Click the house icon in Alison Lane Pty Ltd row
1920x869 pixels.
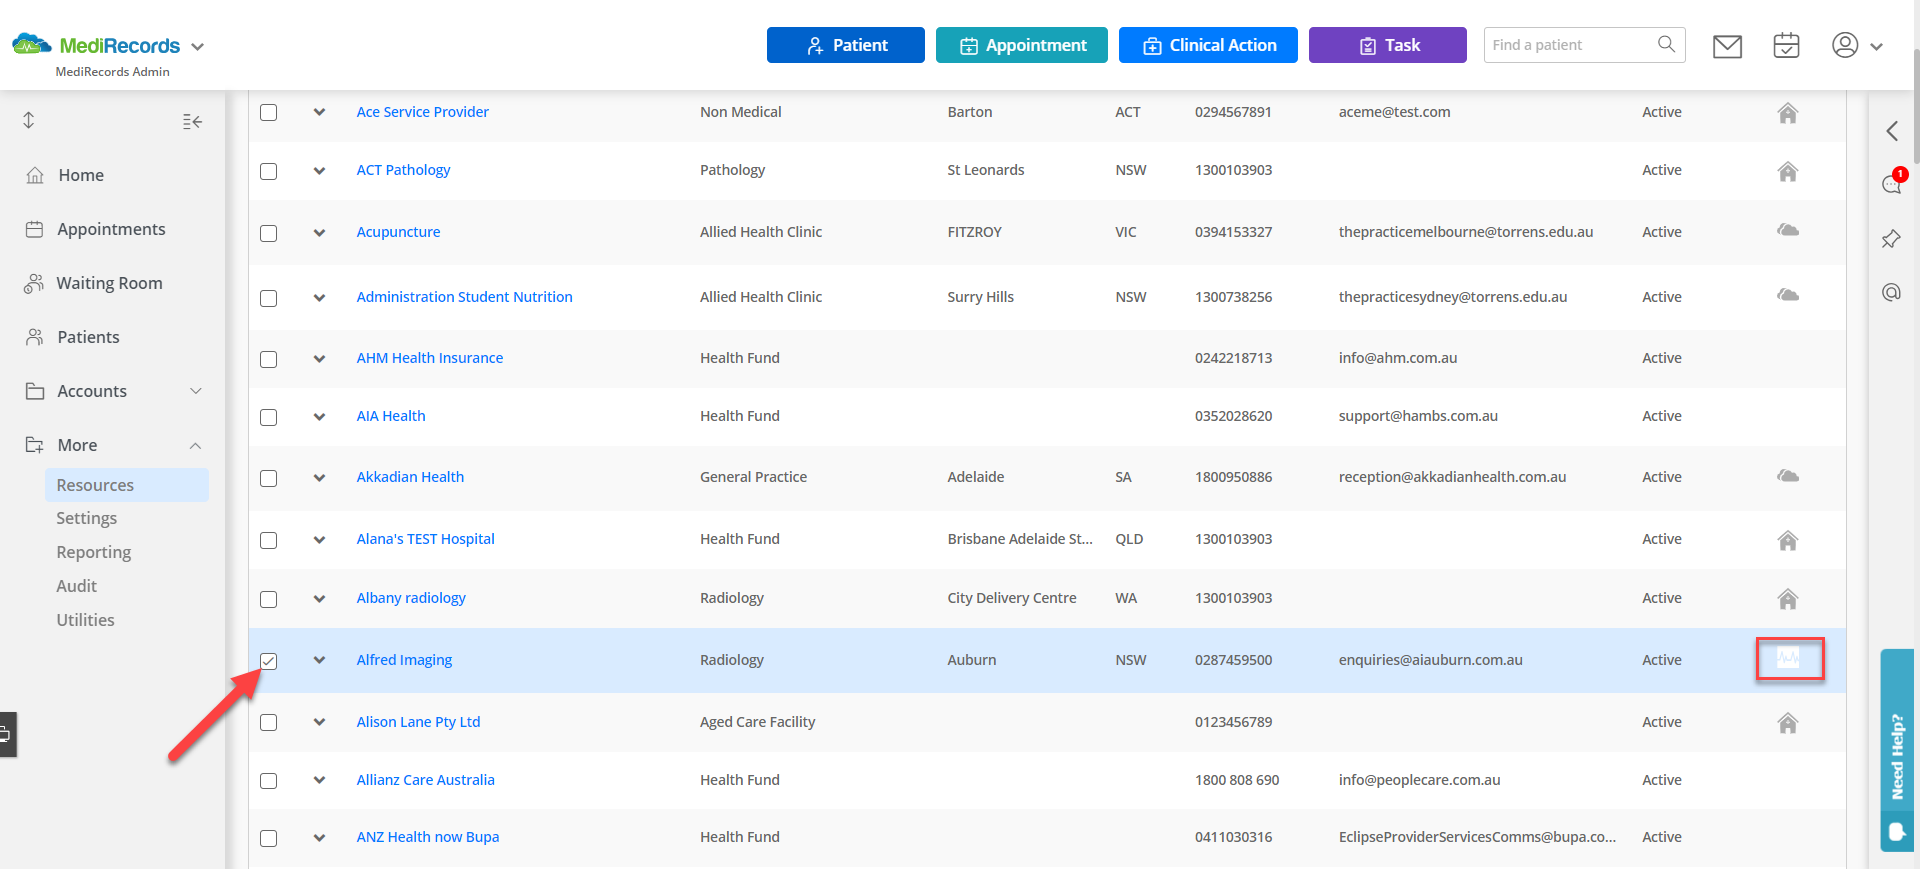(1788, 723)
